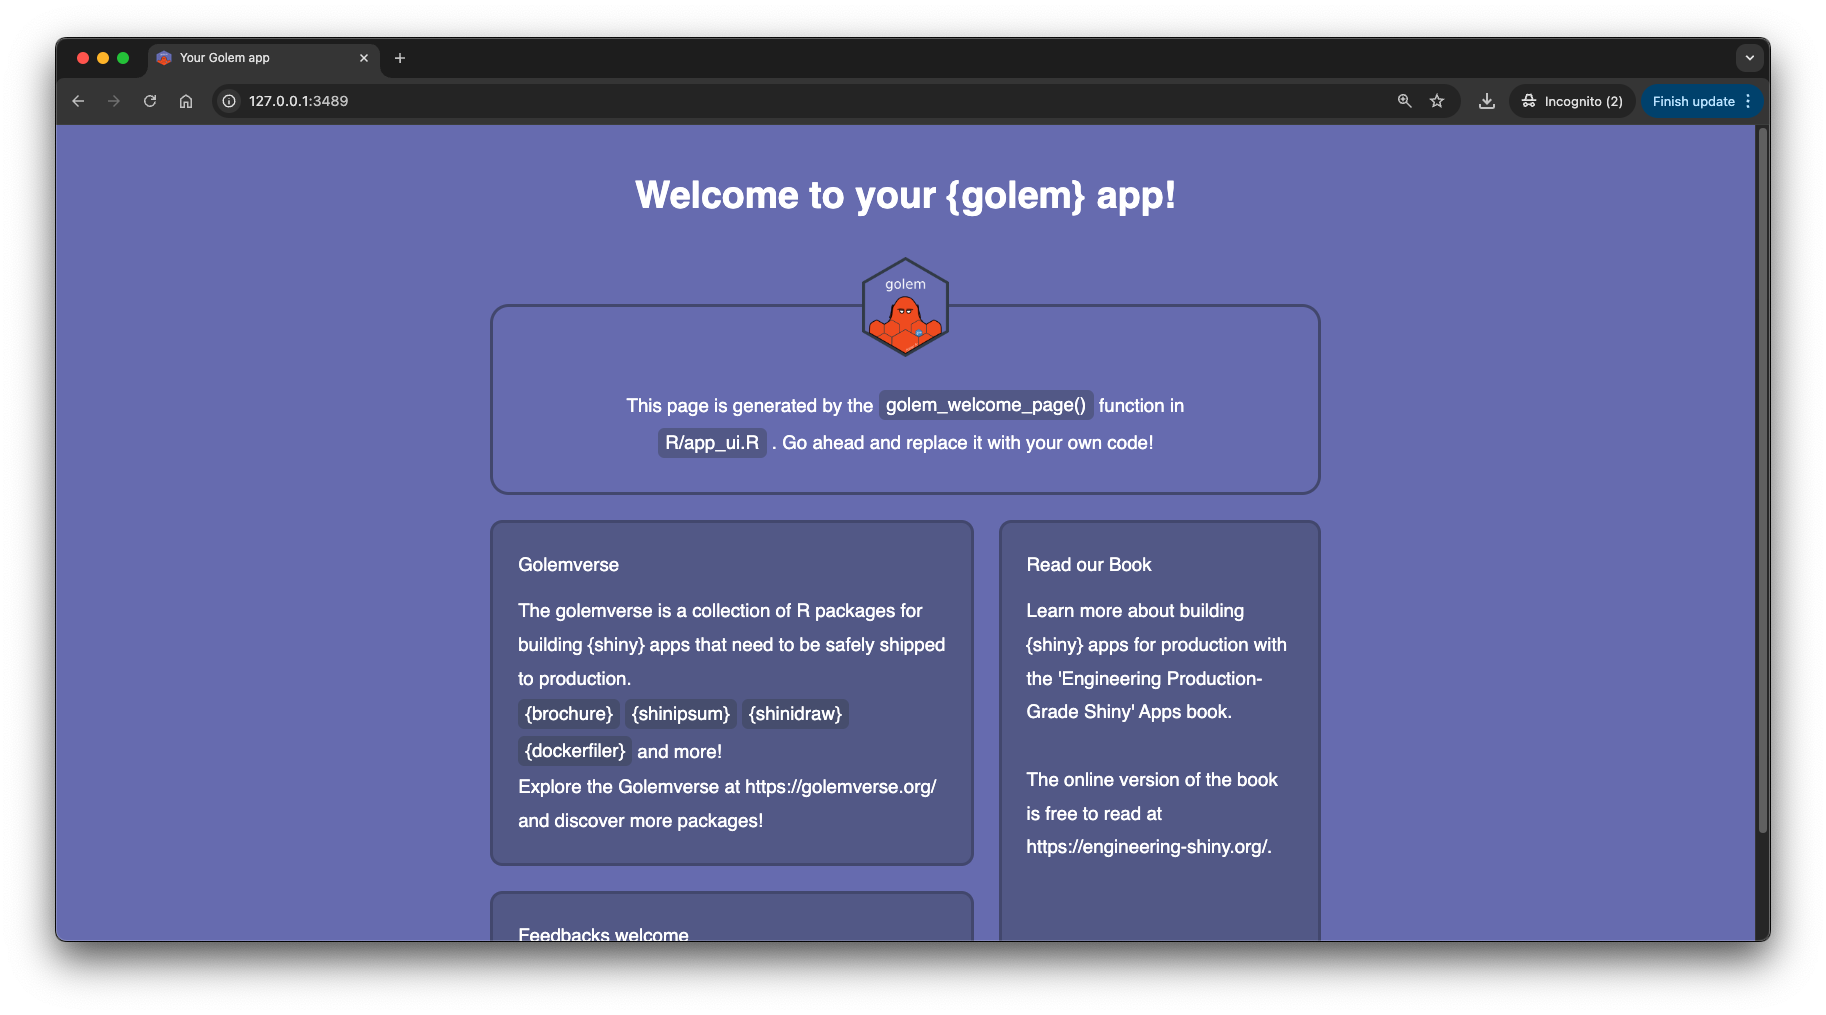
Task: View site information icon in address bar
Action: [x=229, y=101]
